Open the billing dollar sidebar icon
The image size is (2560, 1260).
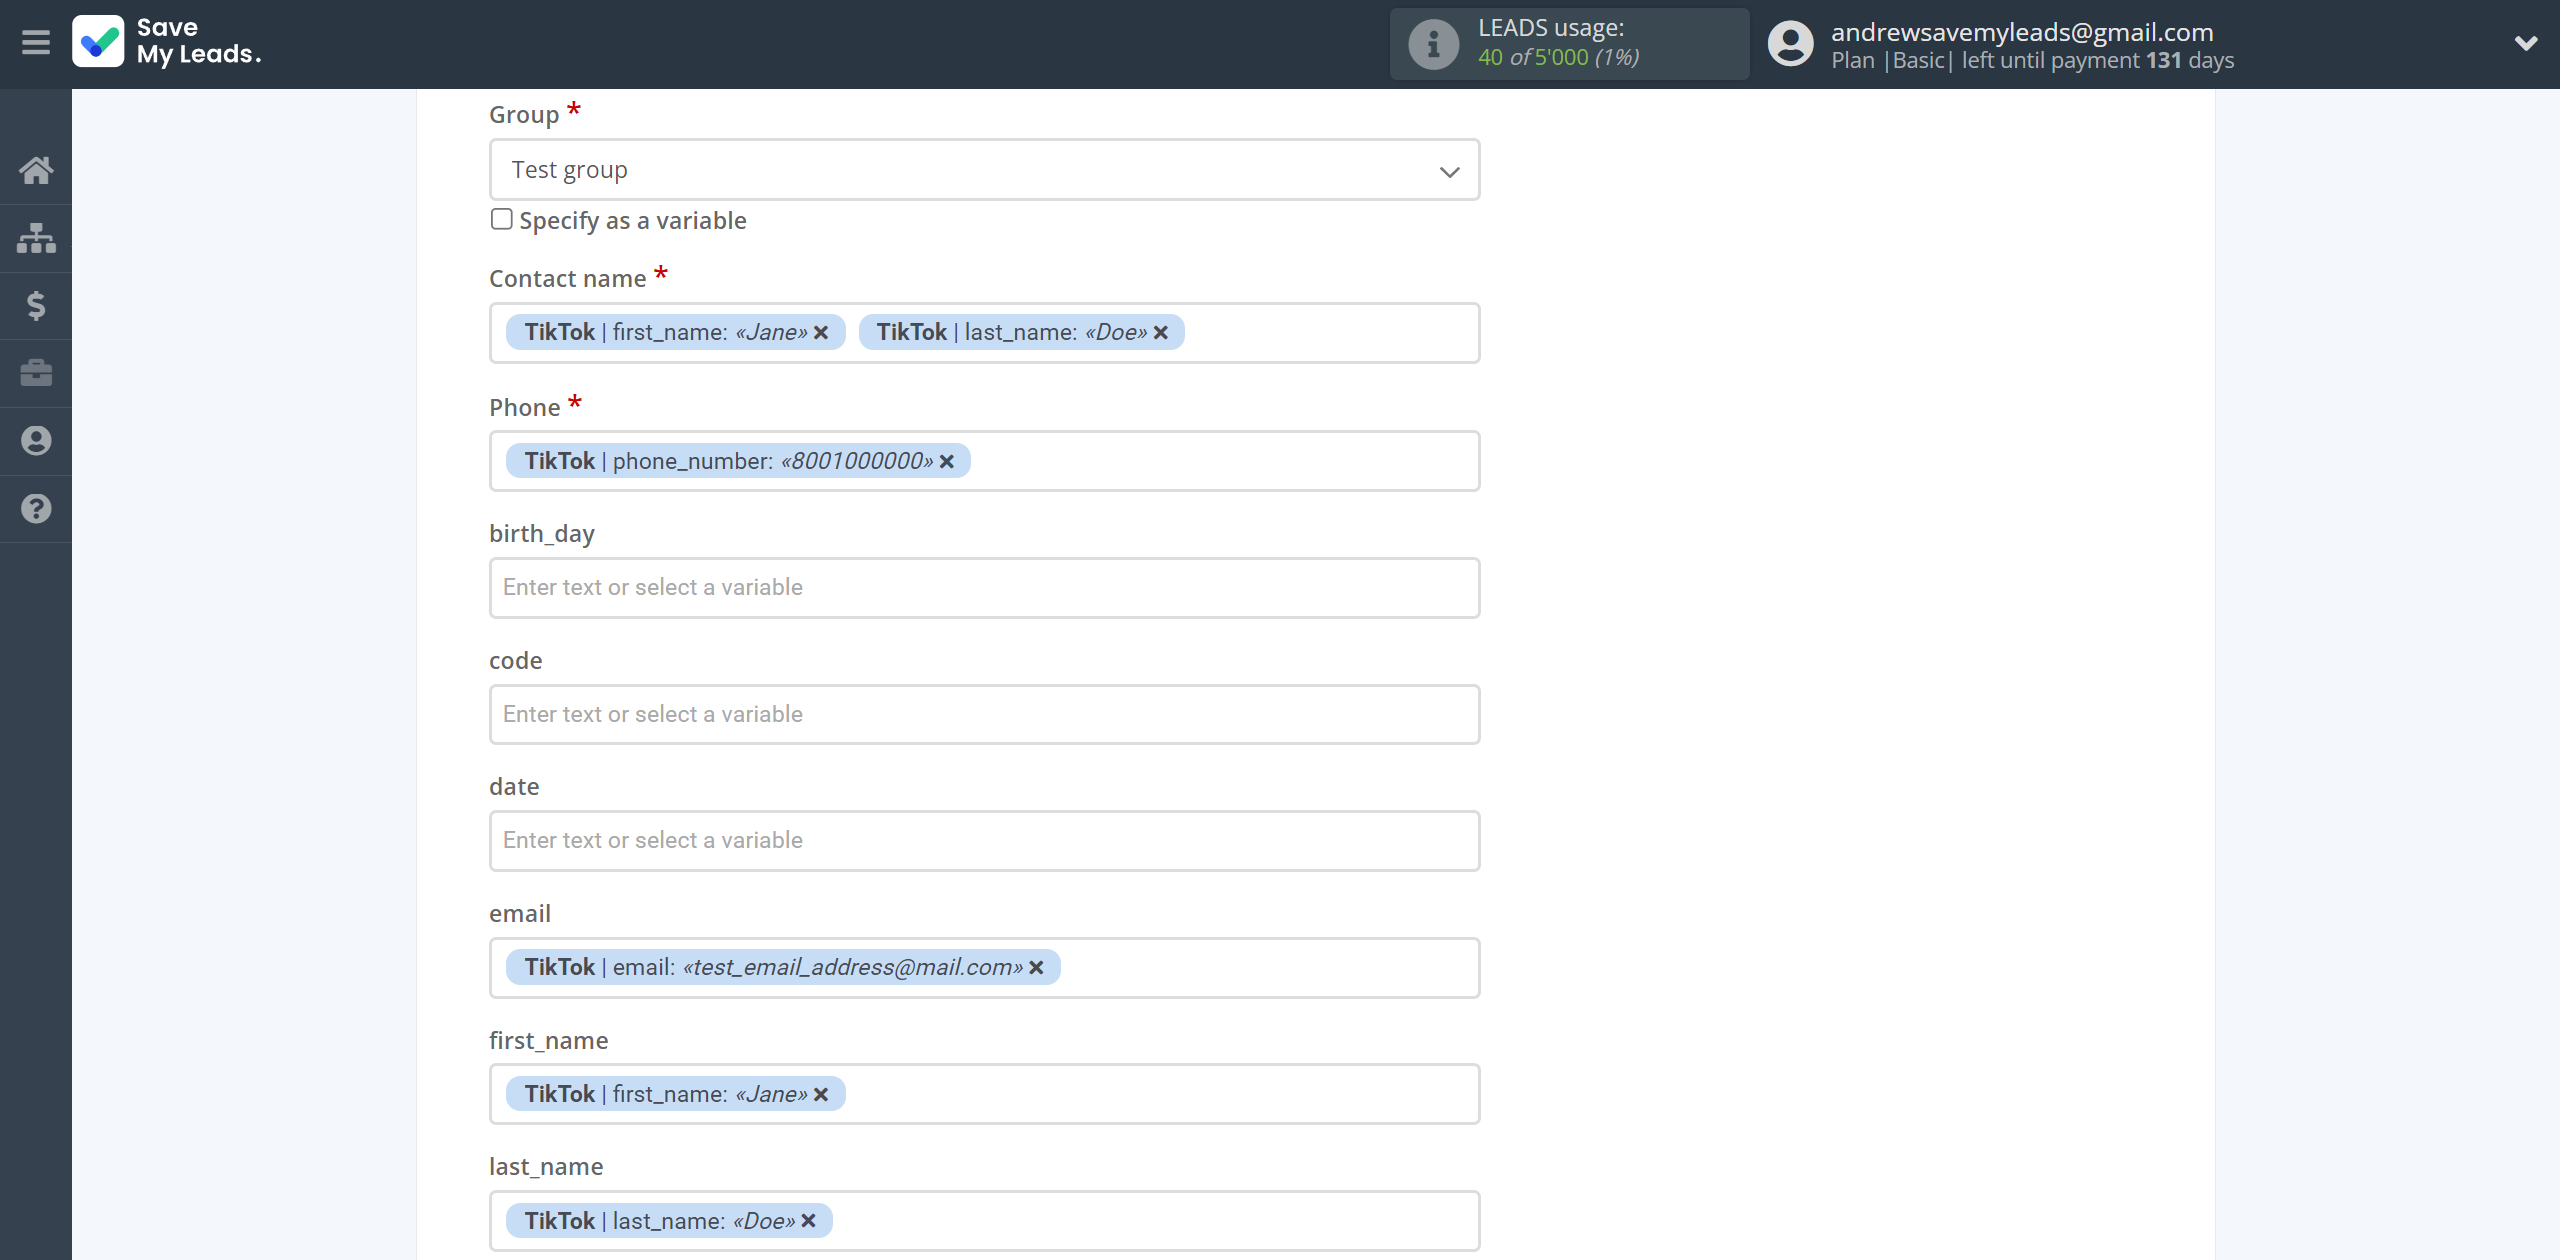tap(36, 306)
